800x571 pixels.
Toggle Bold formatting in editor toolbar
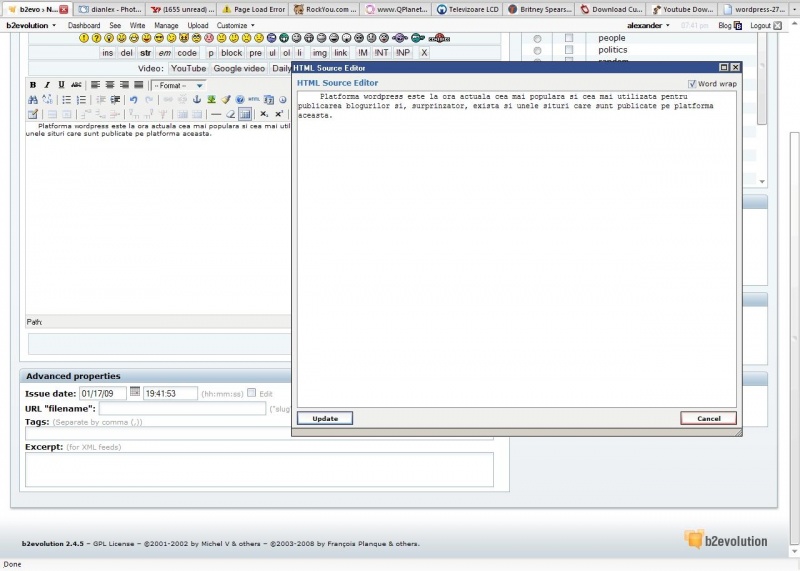point(33,85)
